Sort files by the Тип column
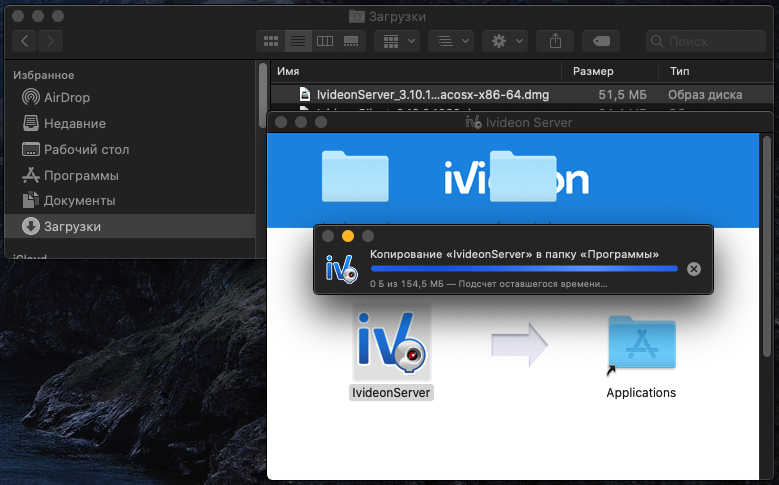779x485 pixels. 716,72
